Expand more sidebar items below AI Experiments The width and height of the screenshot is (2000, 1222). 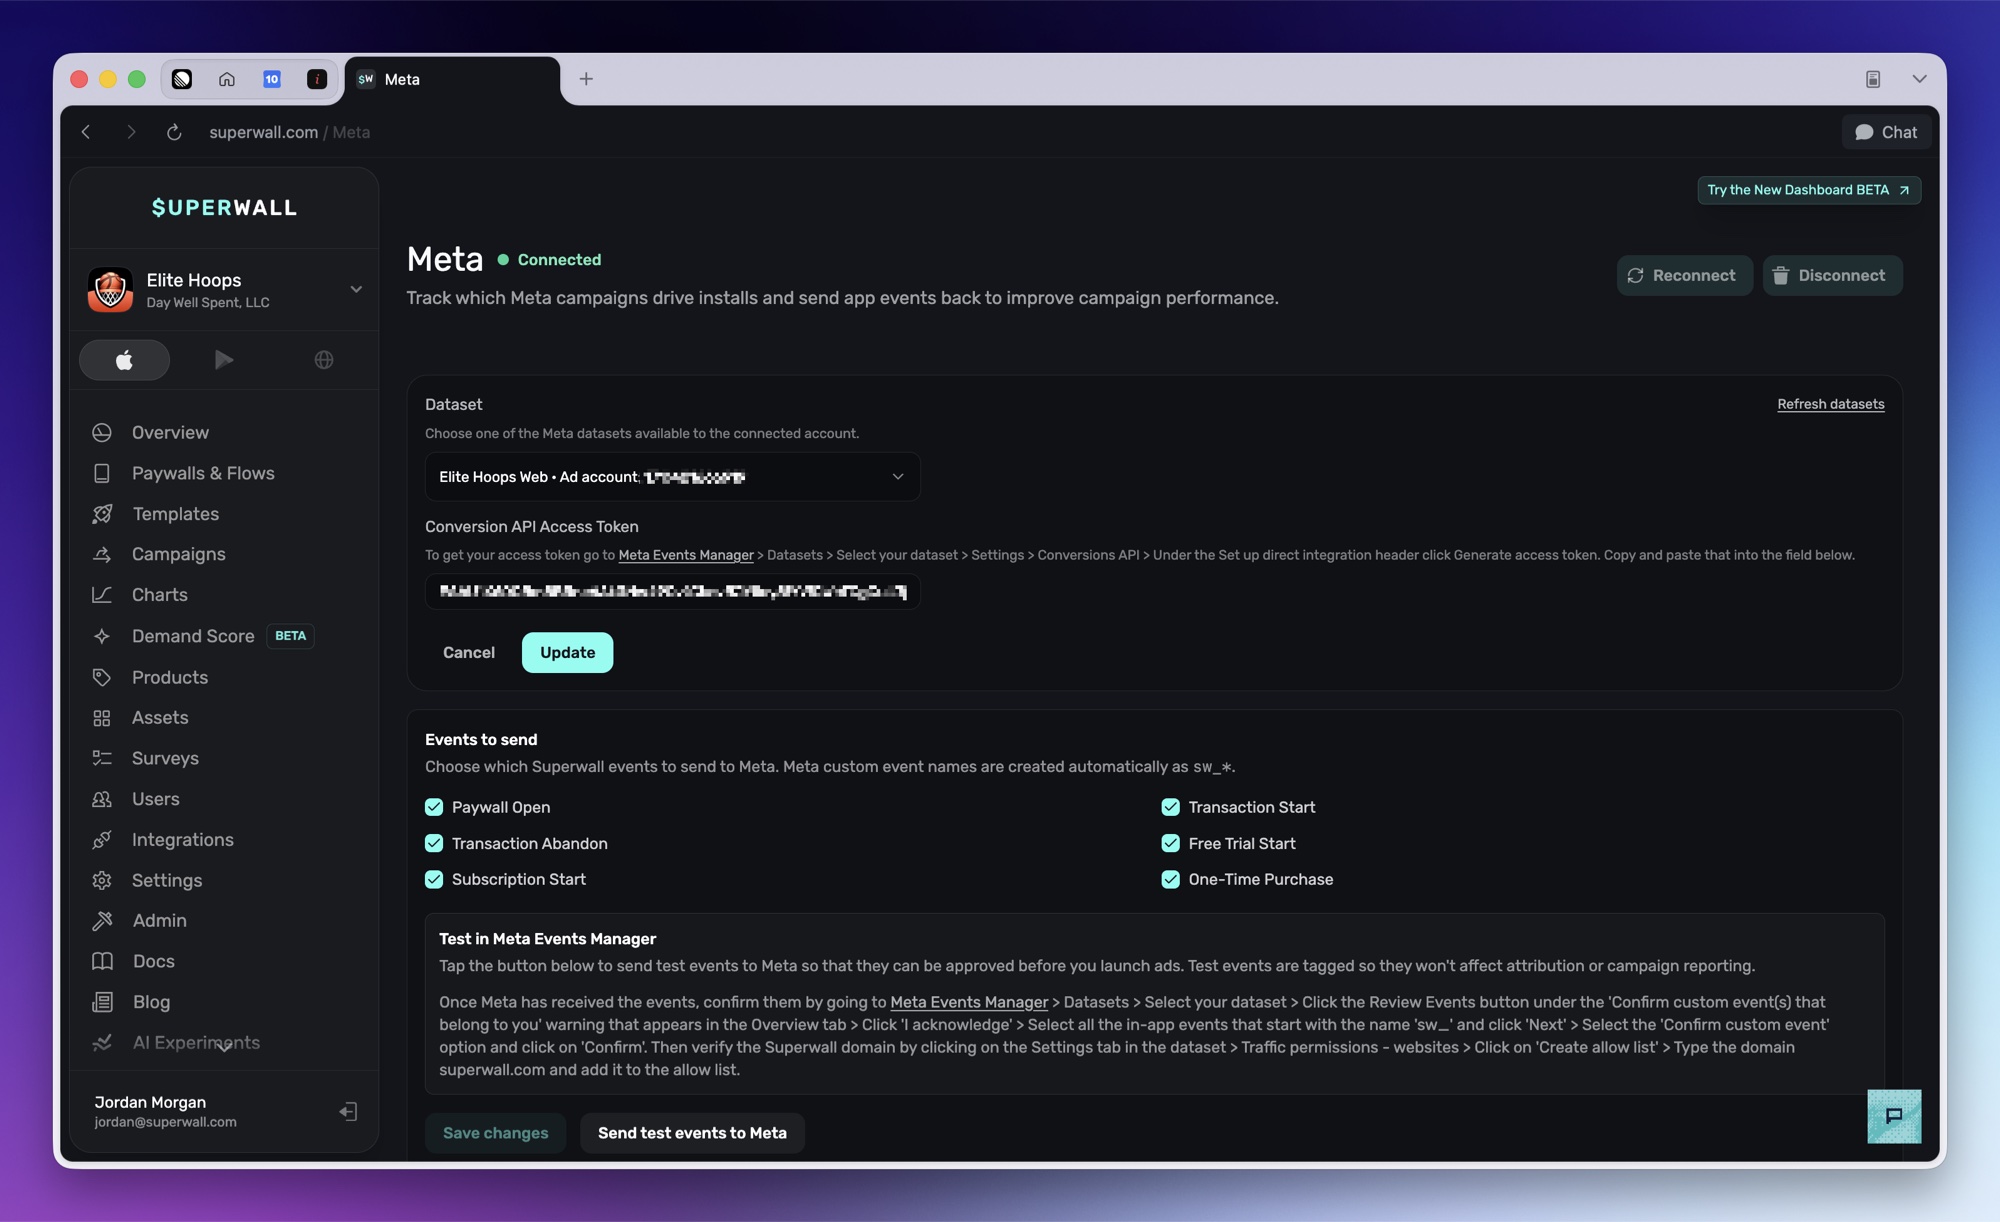click(x=224, y=1048)
